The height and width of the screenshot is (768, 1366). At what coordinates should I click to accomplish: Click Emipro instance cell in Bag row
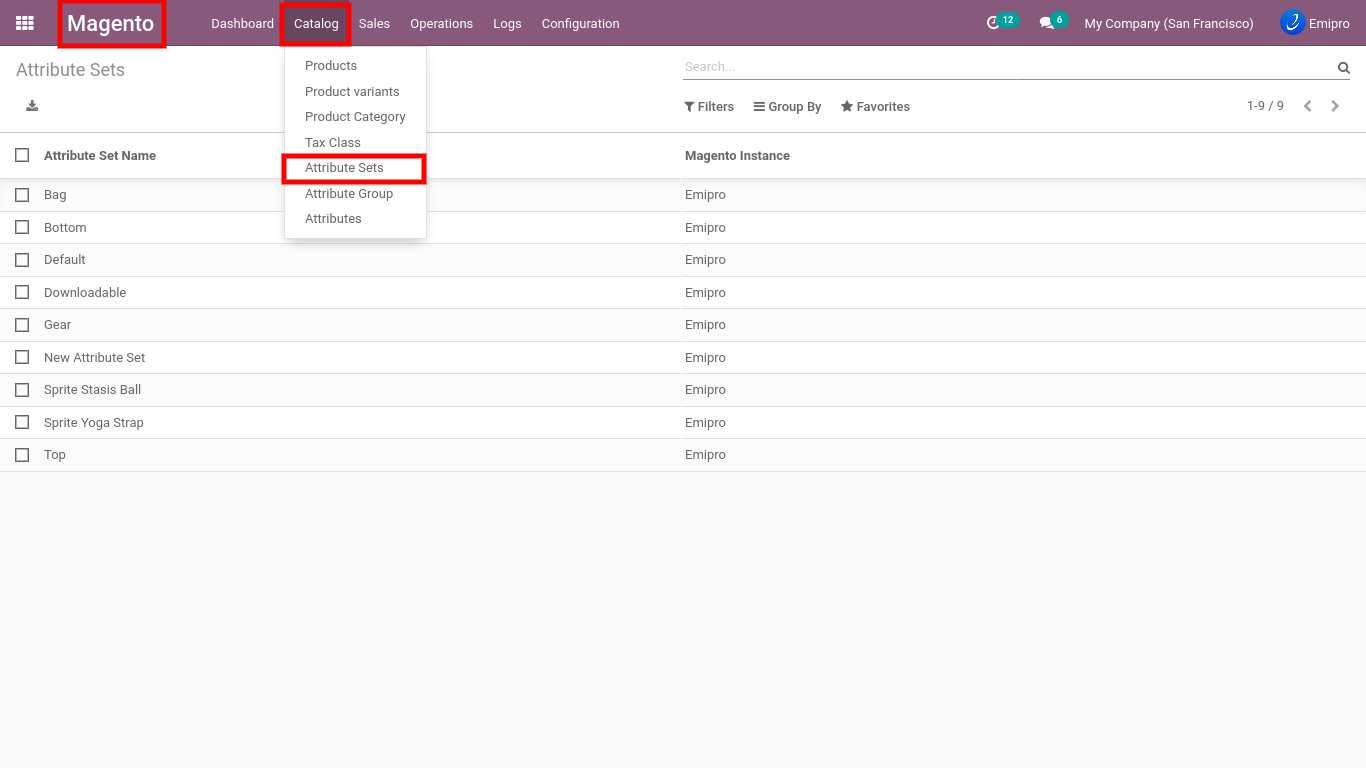click(705, 195)
